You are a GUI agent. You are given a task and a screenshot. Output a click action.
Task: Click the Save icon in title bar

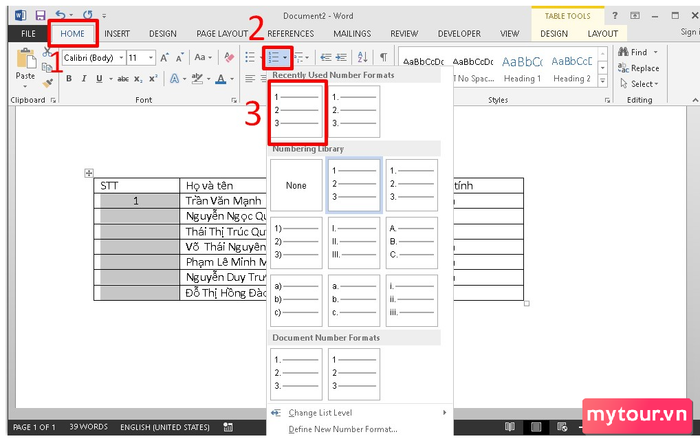(40, 16)
